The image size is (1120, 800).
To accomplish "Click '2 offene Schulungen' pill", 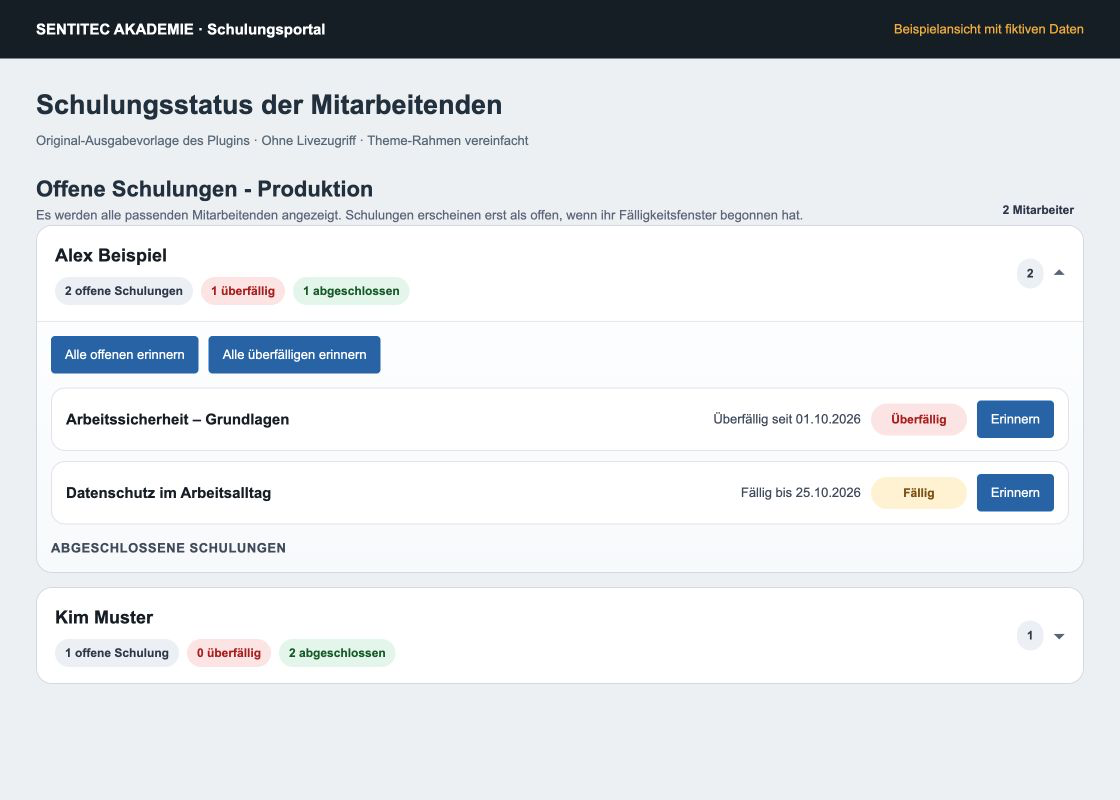I will pos(124,291).
